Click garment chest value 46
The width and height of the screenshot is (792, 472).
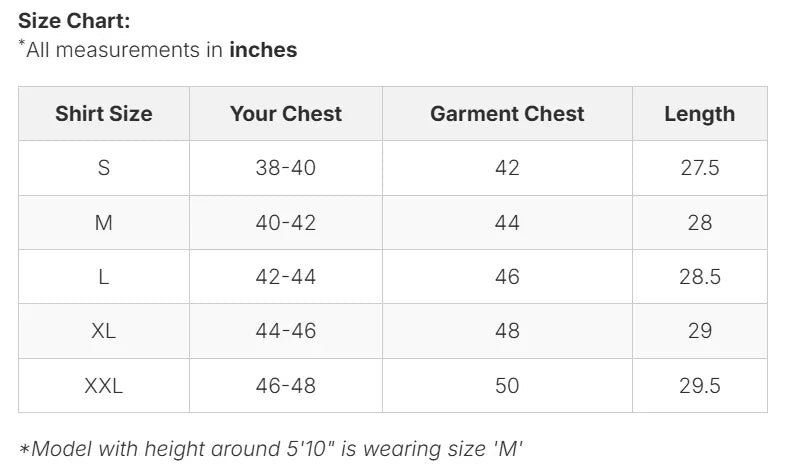[507, 277]
